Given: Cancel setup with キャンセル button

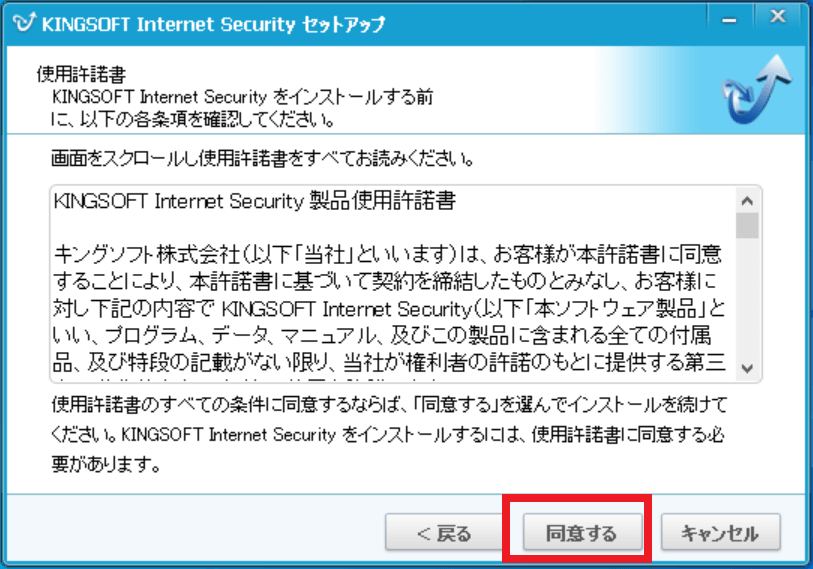Looking at the screenshot, I should [719, 532].
